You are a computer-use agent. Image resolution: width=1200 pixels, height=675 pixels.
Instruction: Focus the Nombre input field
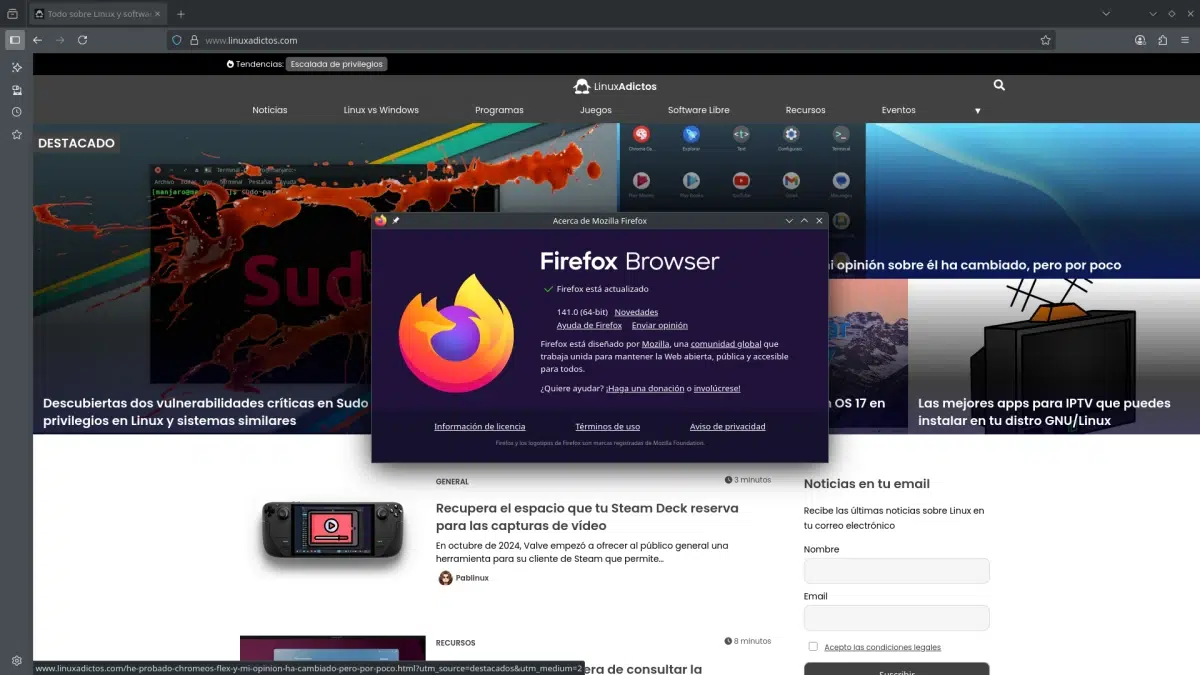click(896, 571)
